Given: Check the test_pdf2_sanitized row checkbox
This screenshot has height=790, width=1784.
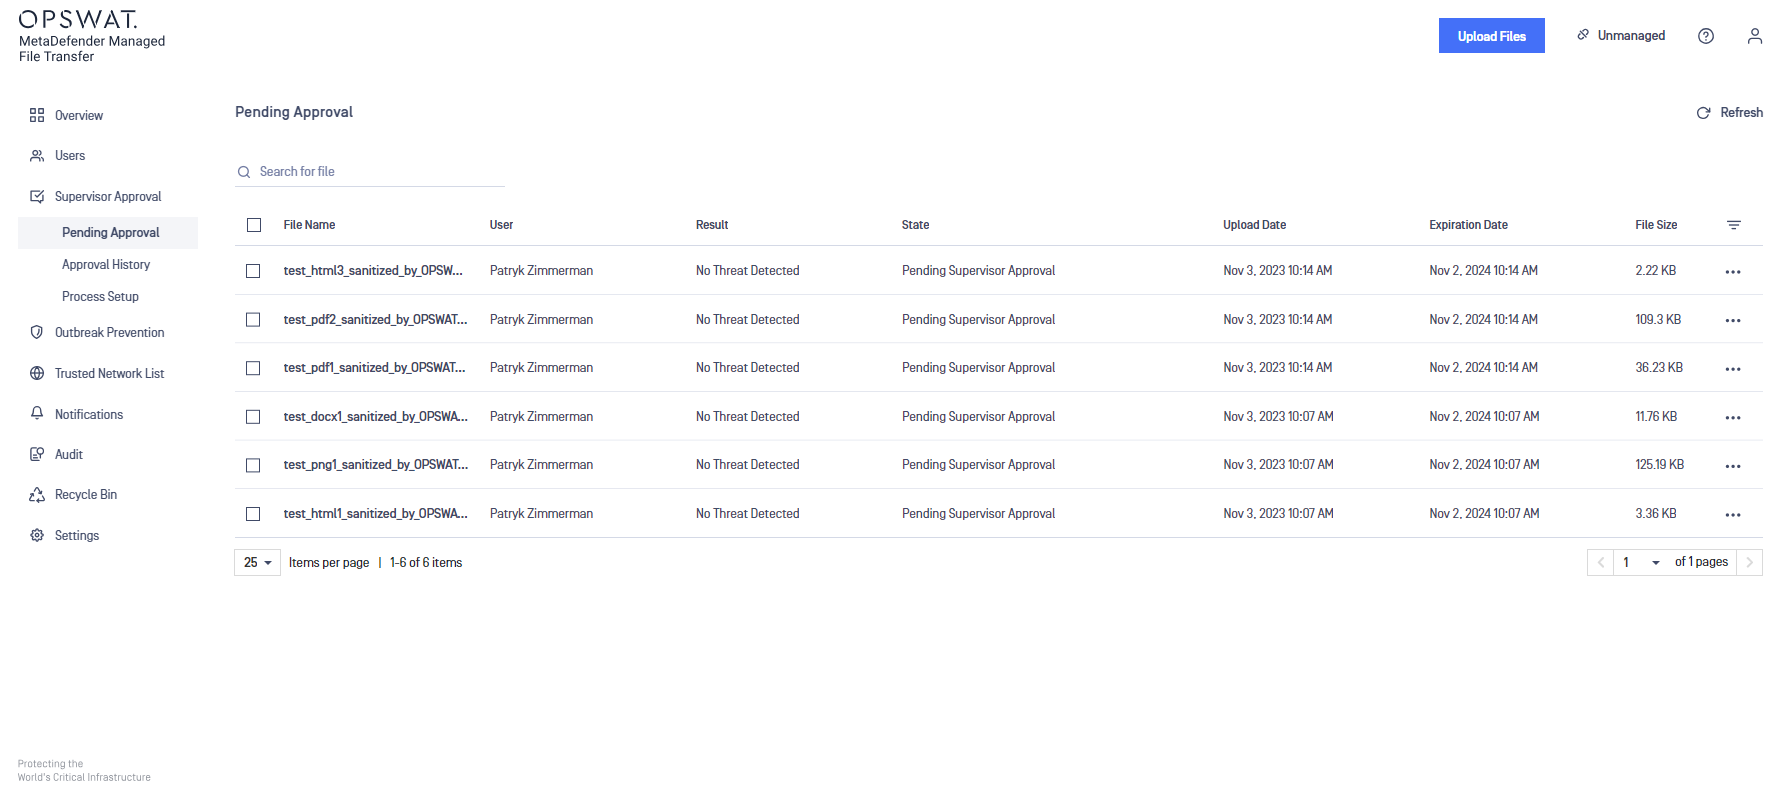Looking at the screenshot, I should 253,320.
